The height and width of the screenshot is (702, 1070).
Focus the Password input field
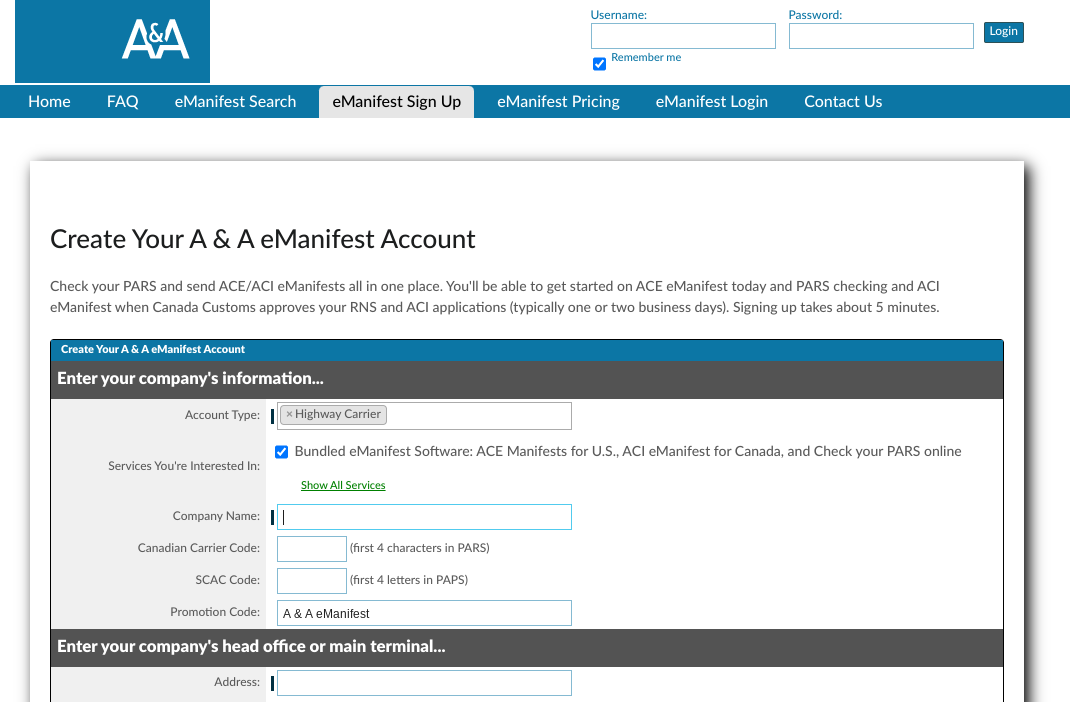(x=881, y=36)
